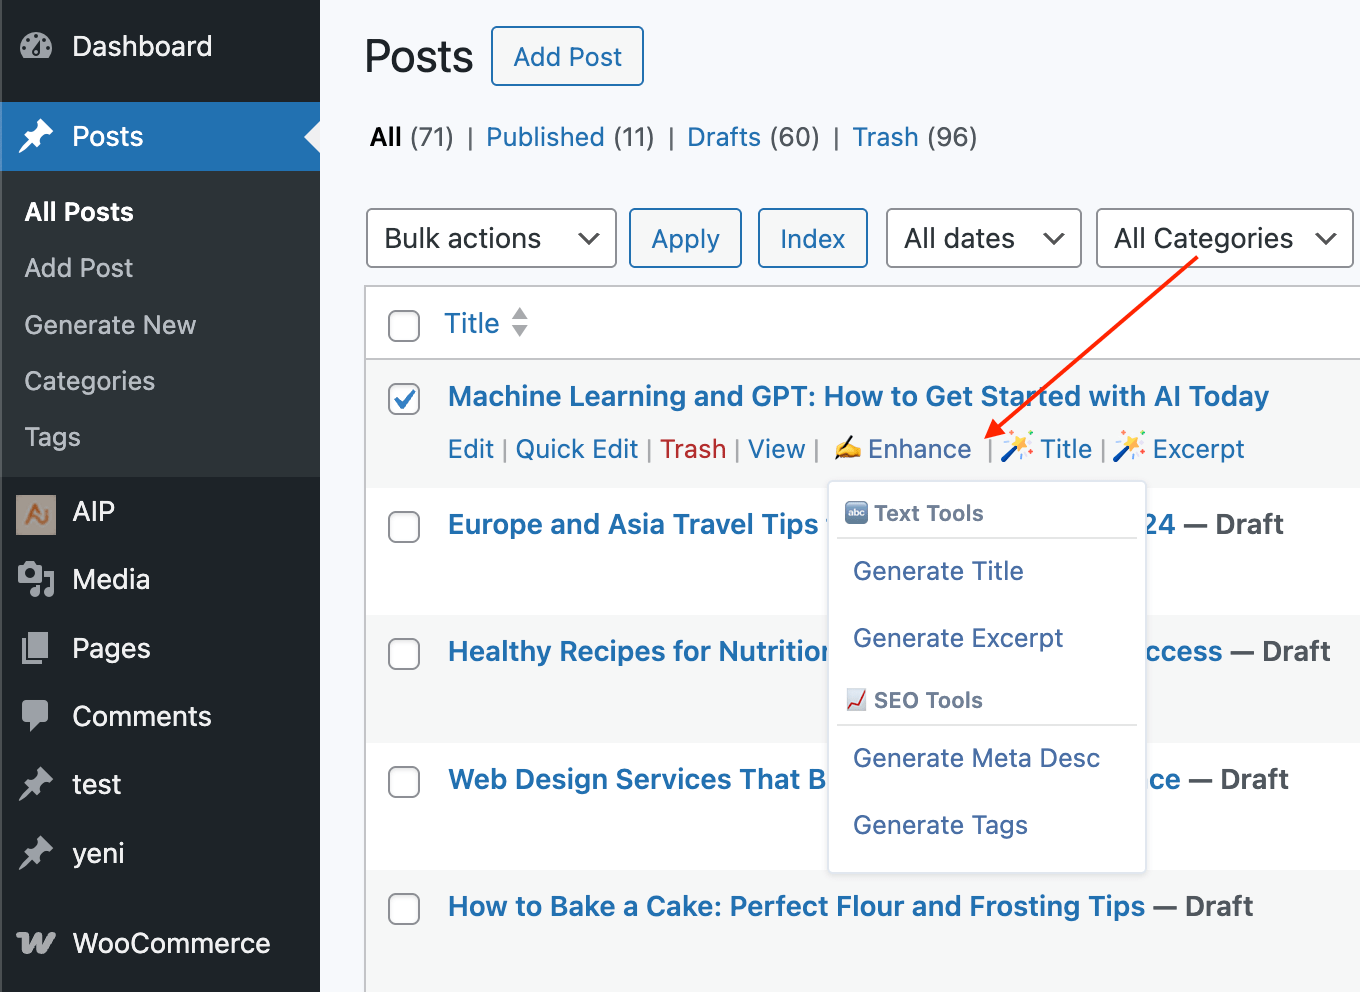Screen dimensions: 1360x992
Task: Sort posts by Title column header
Action: click(x=471, y=323)
